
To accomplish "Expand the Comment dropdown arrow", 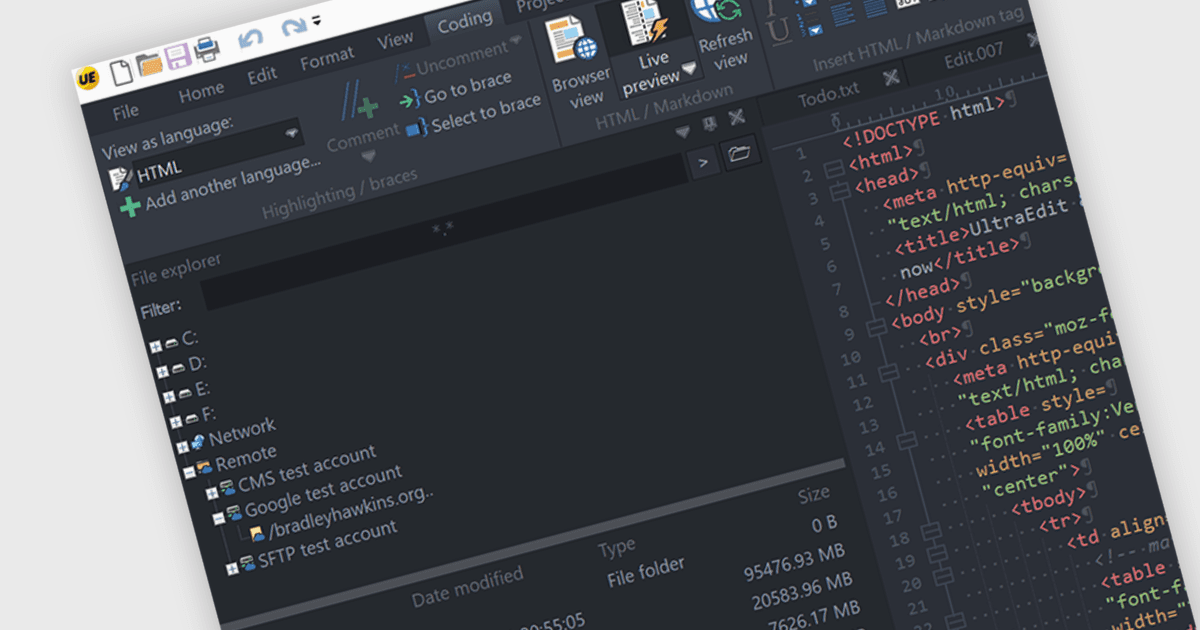I will [367, 157].
